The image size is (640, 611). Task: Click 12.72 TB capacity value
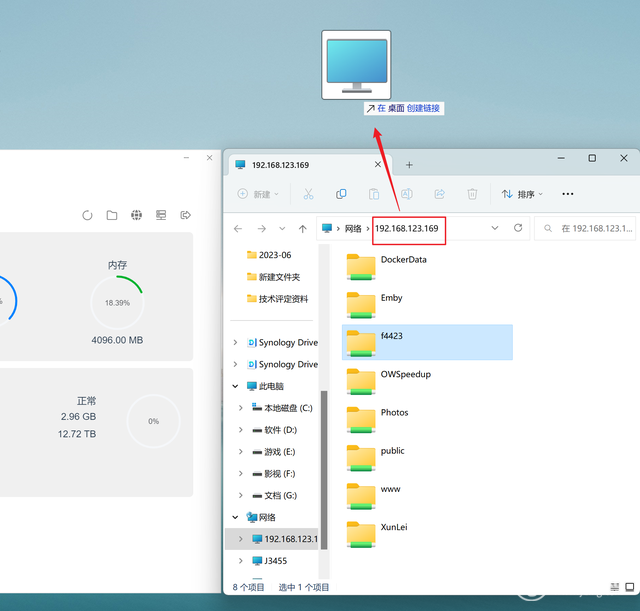(77, 434)
